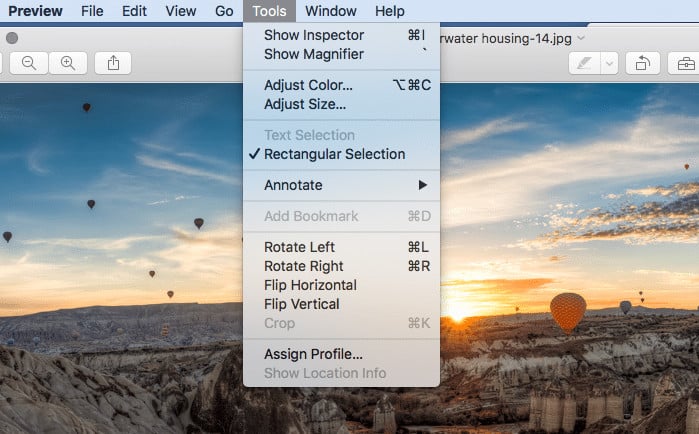Open the Window menu

331,11
